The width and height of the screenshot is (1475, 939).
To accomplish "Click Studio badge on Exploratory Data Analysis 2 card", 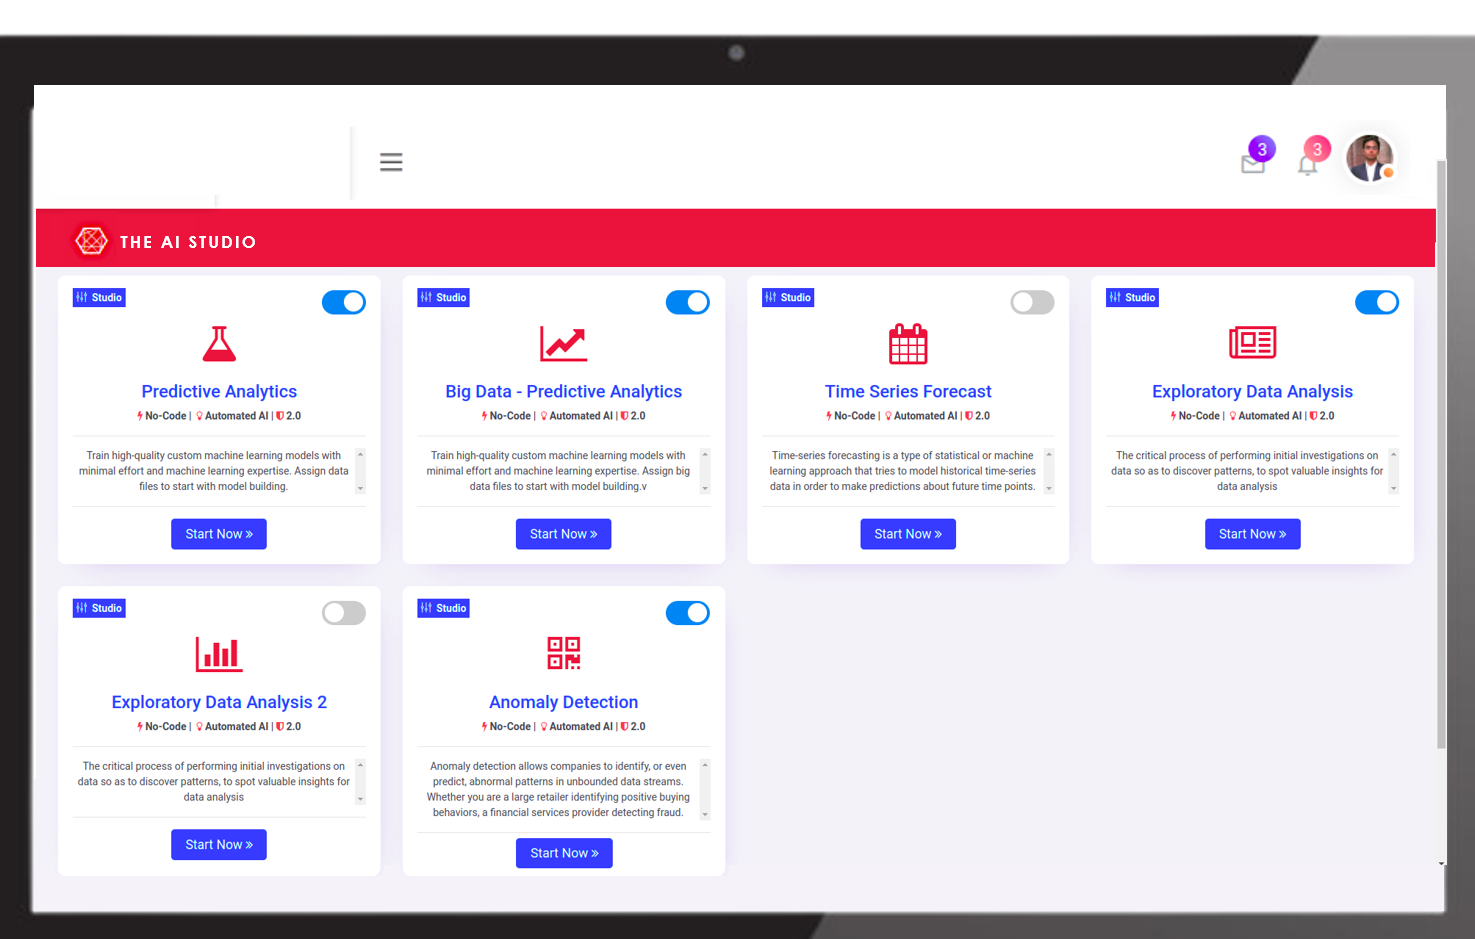I will (x=99, y=608).
